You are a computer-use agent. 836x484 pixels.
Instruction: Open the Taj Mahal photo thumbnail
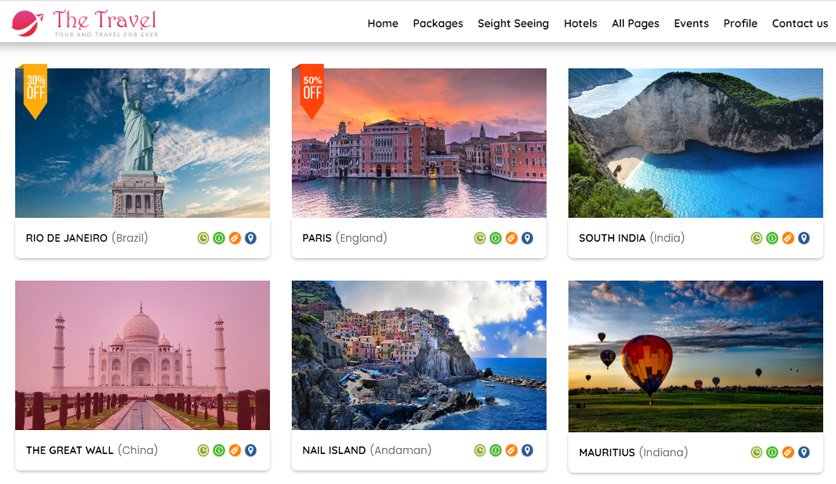point(142,355)
